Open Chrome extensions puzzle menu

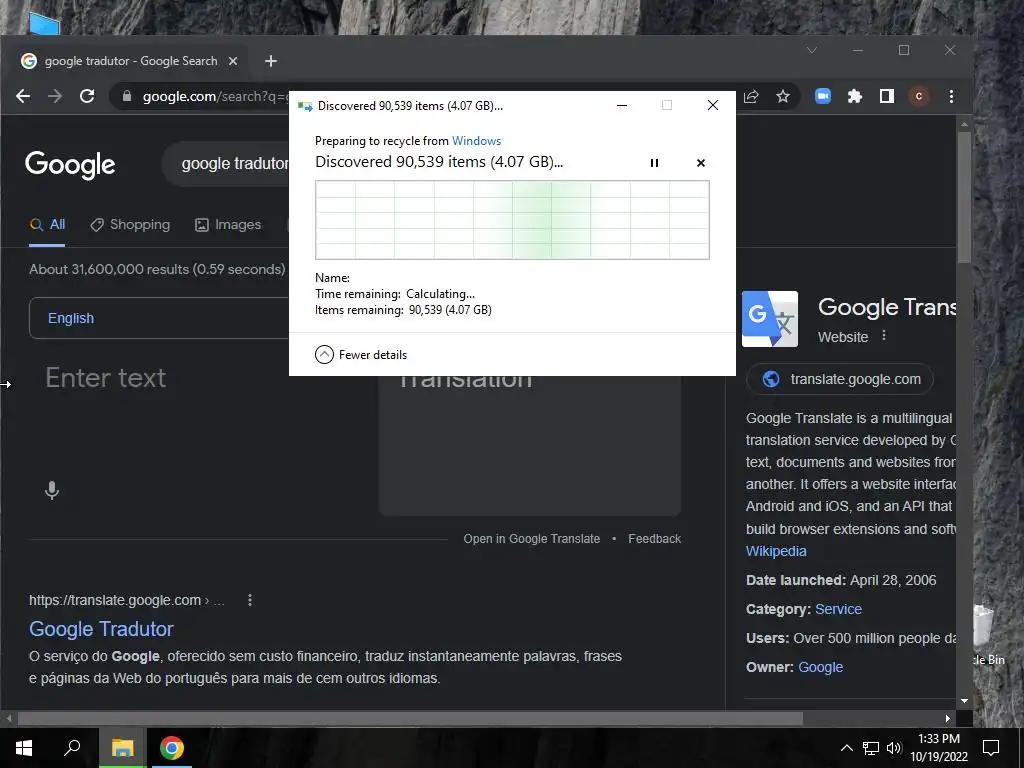pyautogui.click(x=855, y=97)
